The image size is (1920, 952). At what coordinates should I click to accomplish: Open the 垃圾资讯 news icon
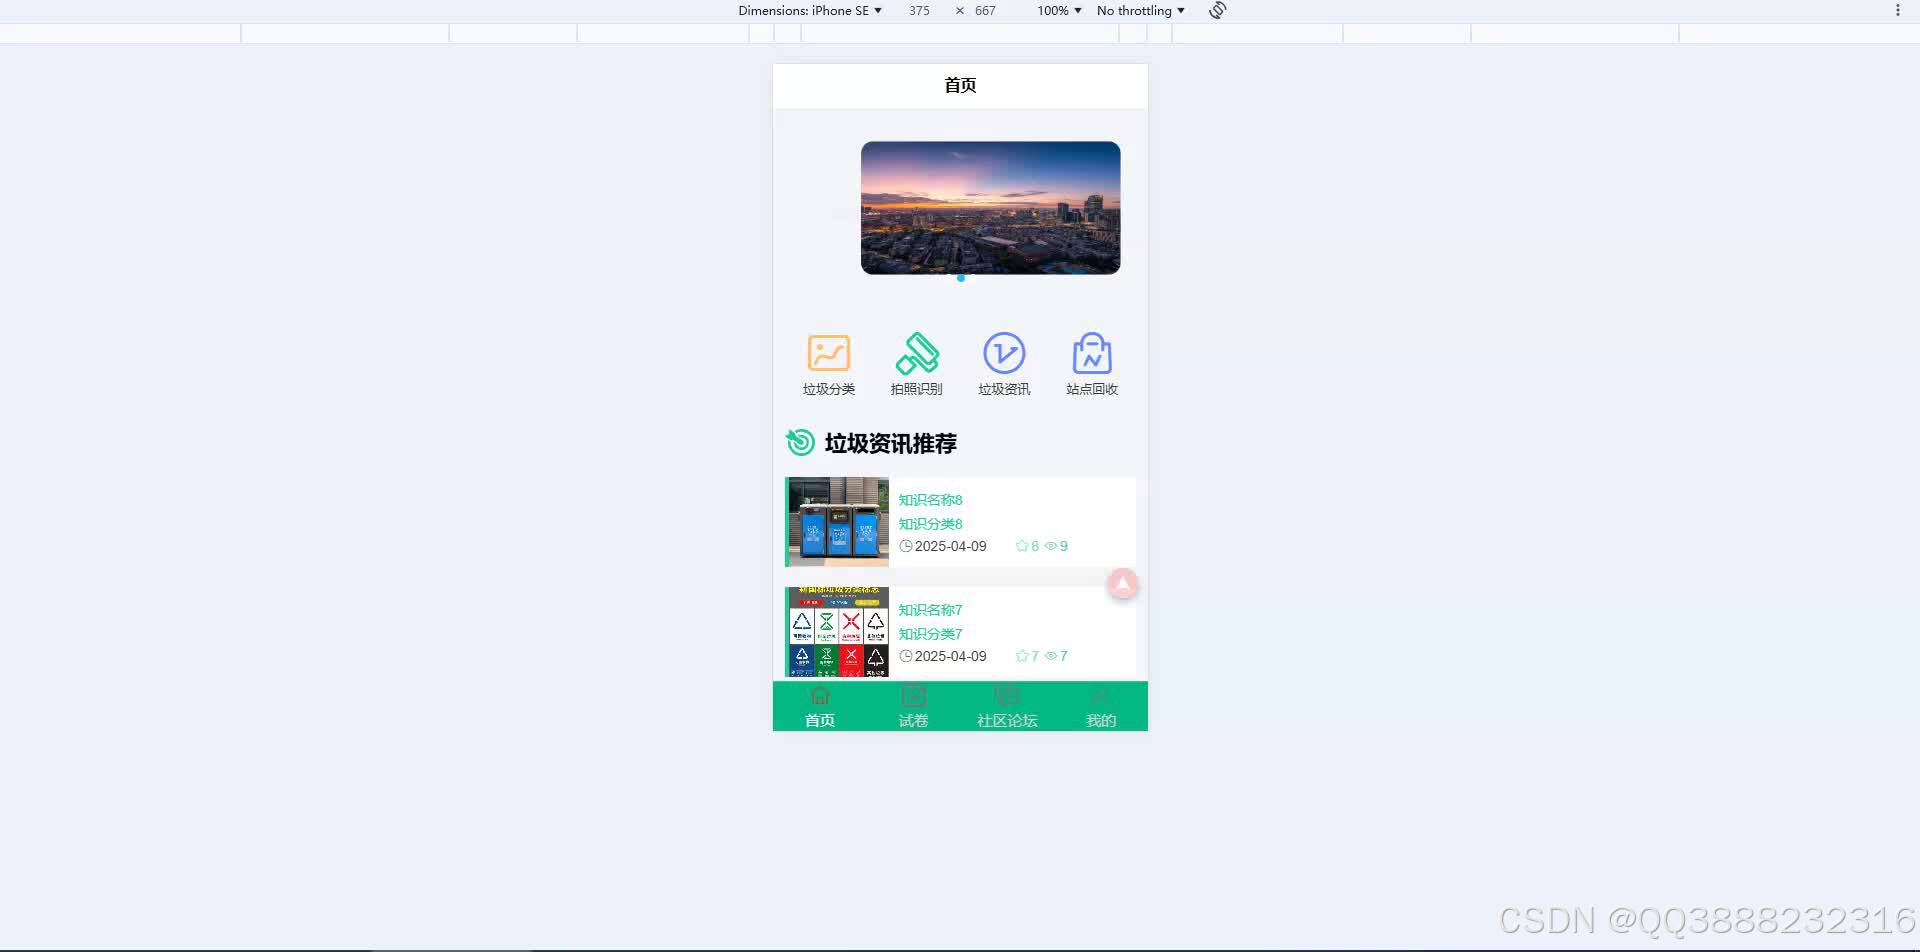(1004, 353)
